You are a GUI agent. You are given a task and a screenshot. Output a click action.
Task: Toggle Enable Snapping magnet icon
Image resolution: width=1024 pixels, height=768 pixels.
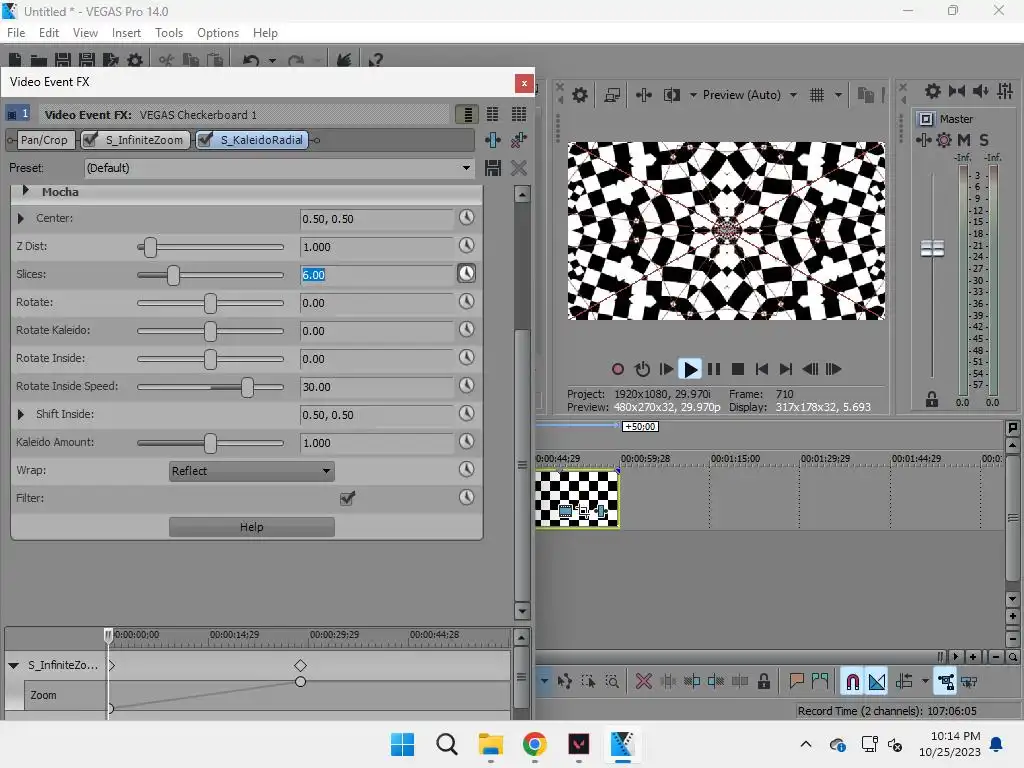coord(852,682)
